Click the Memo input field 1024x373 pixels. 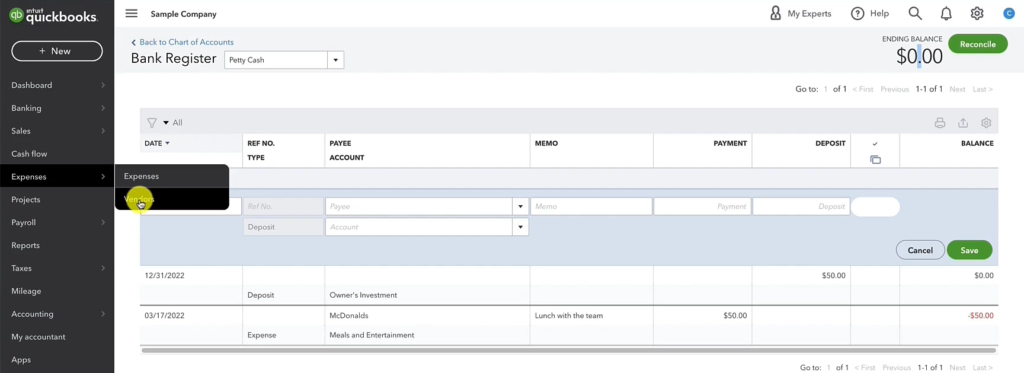(591, 206)
